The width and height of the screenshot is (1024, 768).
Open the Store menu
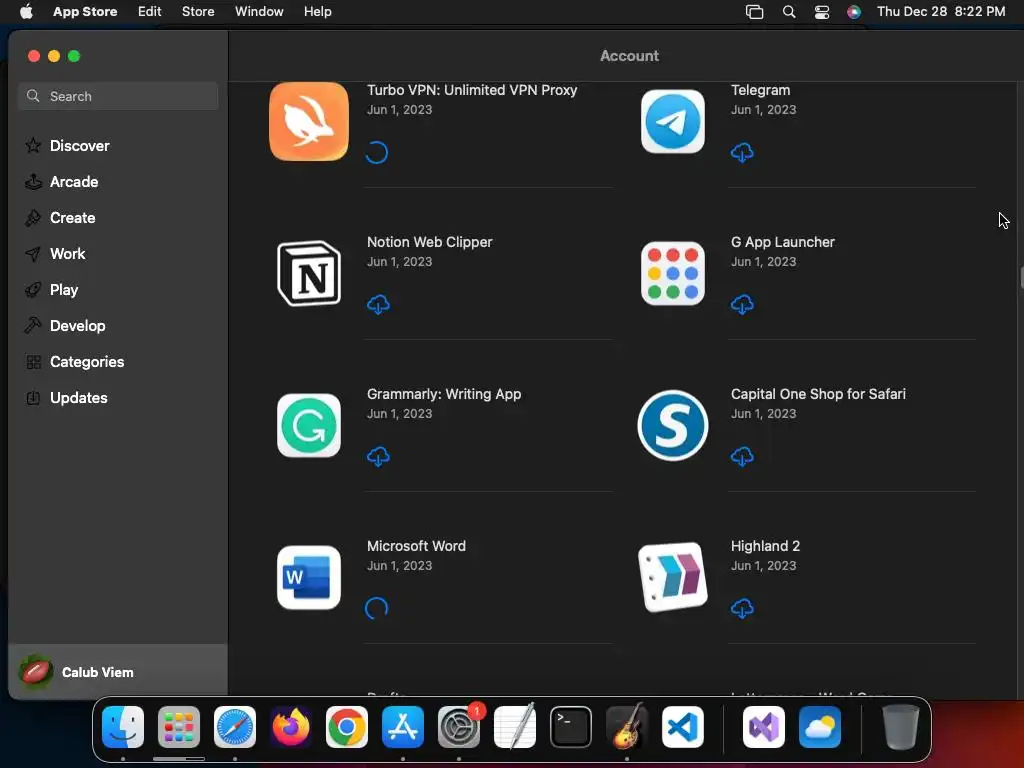tap(198, 12)
